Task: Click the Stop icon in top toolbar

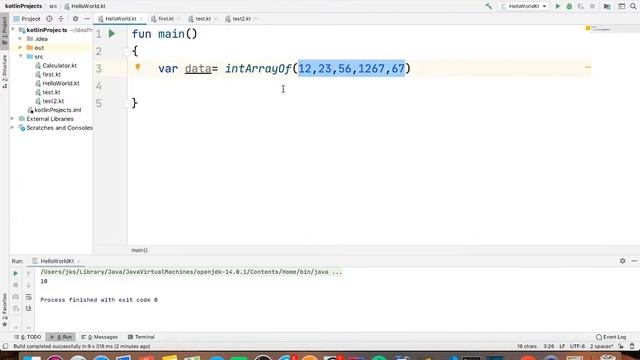Action: point(592,6)
